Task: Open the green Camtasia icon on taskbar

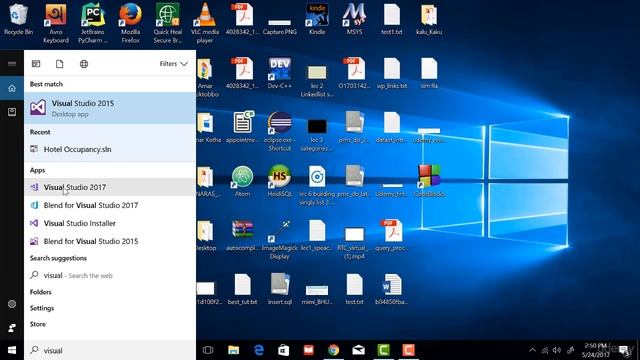Action: (x=383, y=350)
